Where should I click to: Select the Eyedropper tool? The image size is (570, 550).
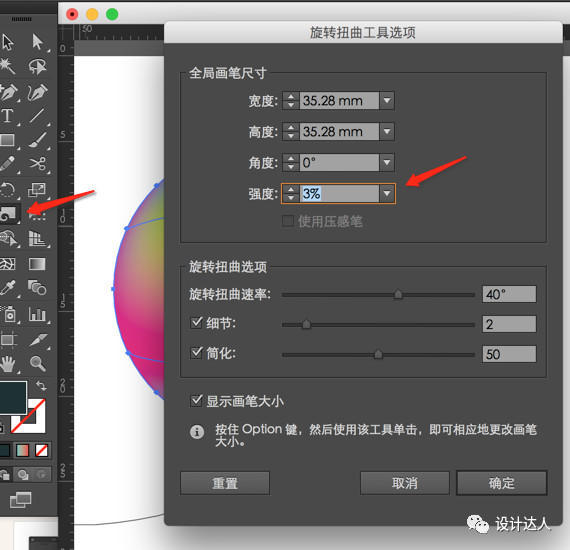(8, 288)
